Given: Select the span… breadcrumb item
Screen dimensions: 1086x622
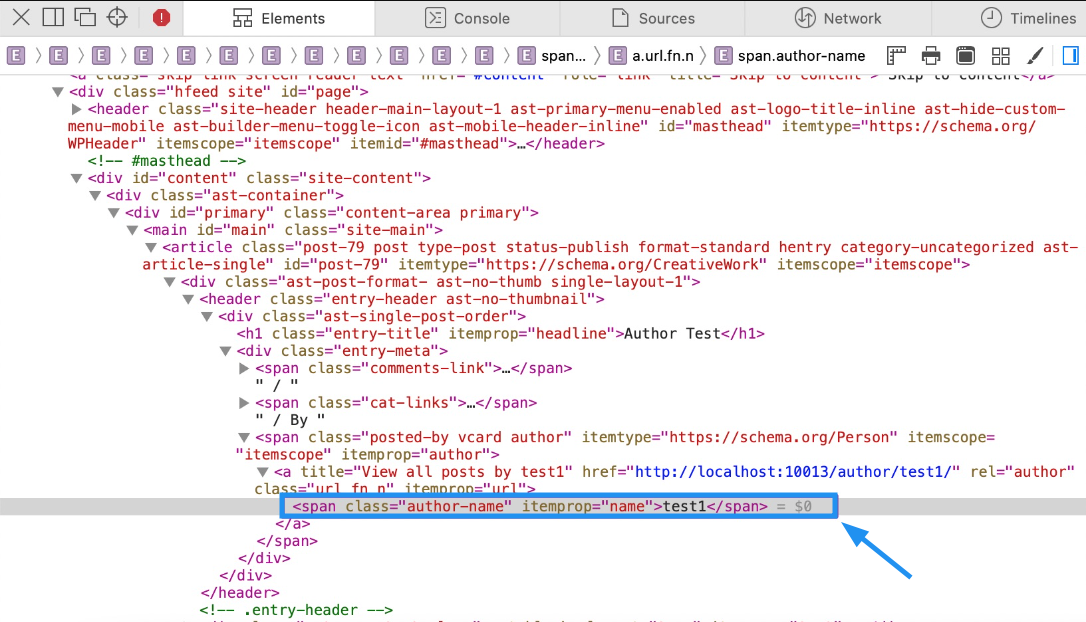Looking at the screenshot, I should tap(552, 55).
